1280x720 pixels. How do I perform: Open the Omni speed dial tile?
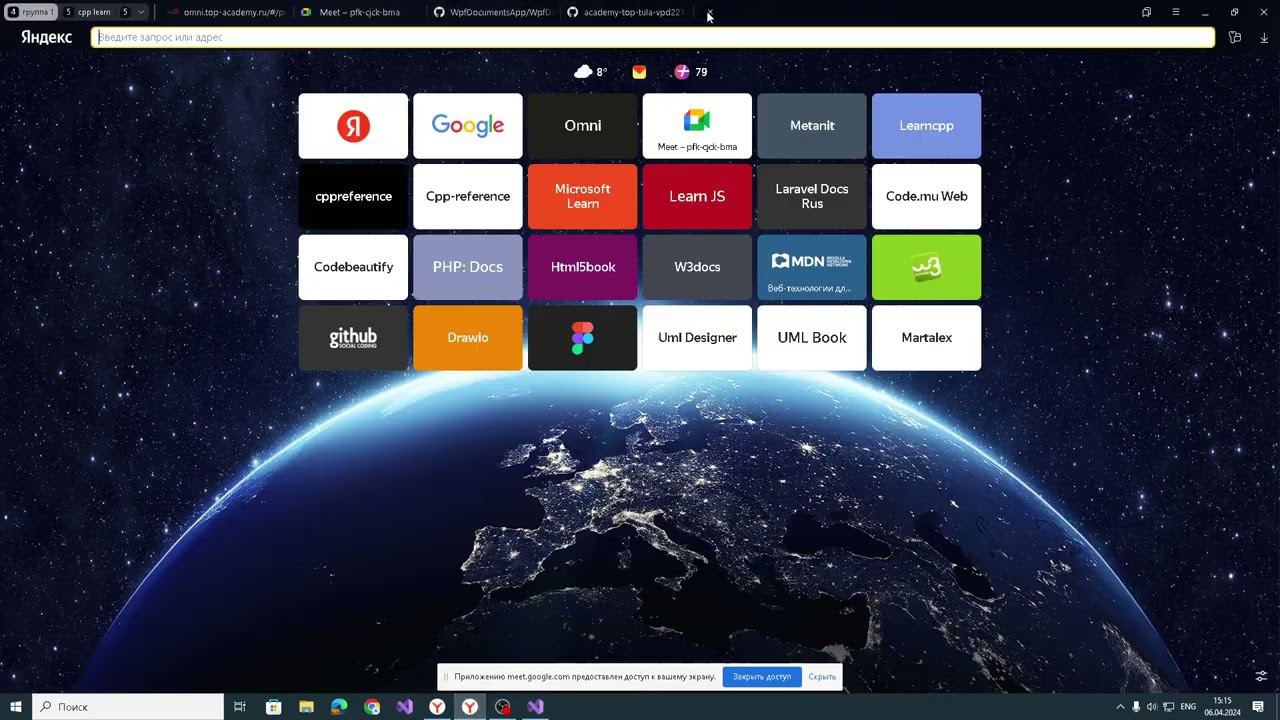point(583,126)
